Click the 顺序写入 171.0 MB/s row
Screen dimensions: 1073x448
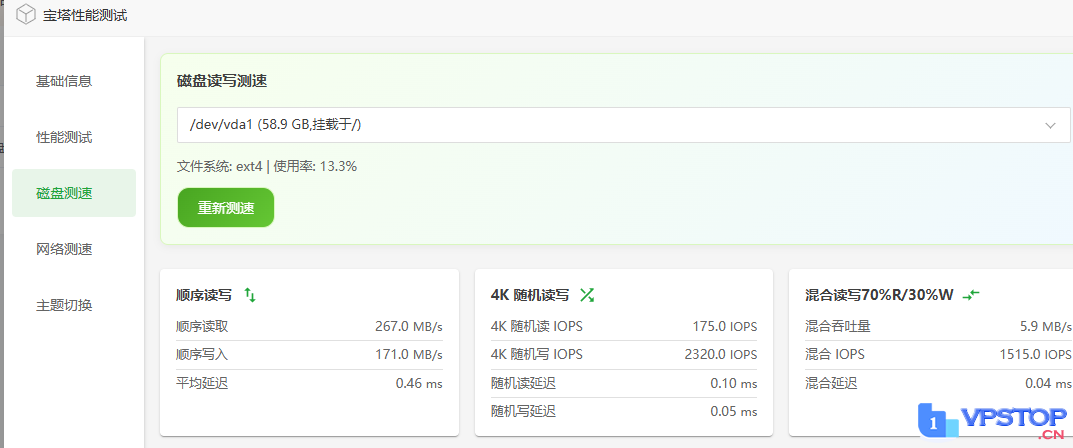[309, 354]
